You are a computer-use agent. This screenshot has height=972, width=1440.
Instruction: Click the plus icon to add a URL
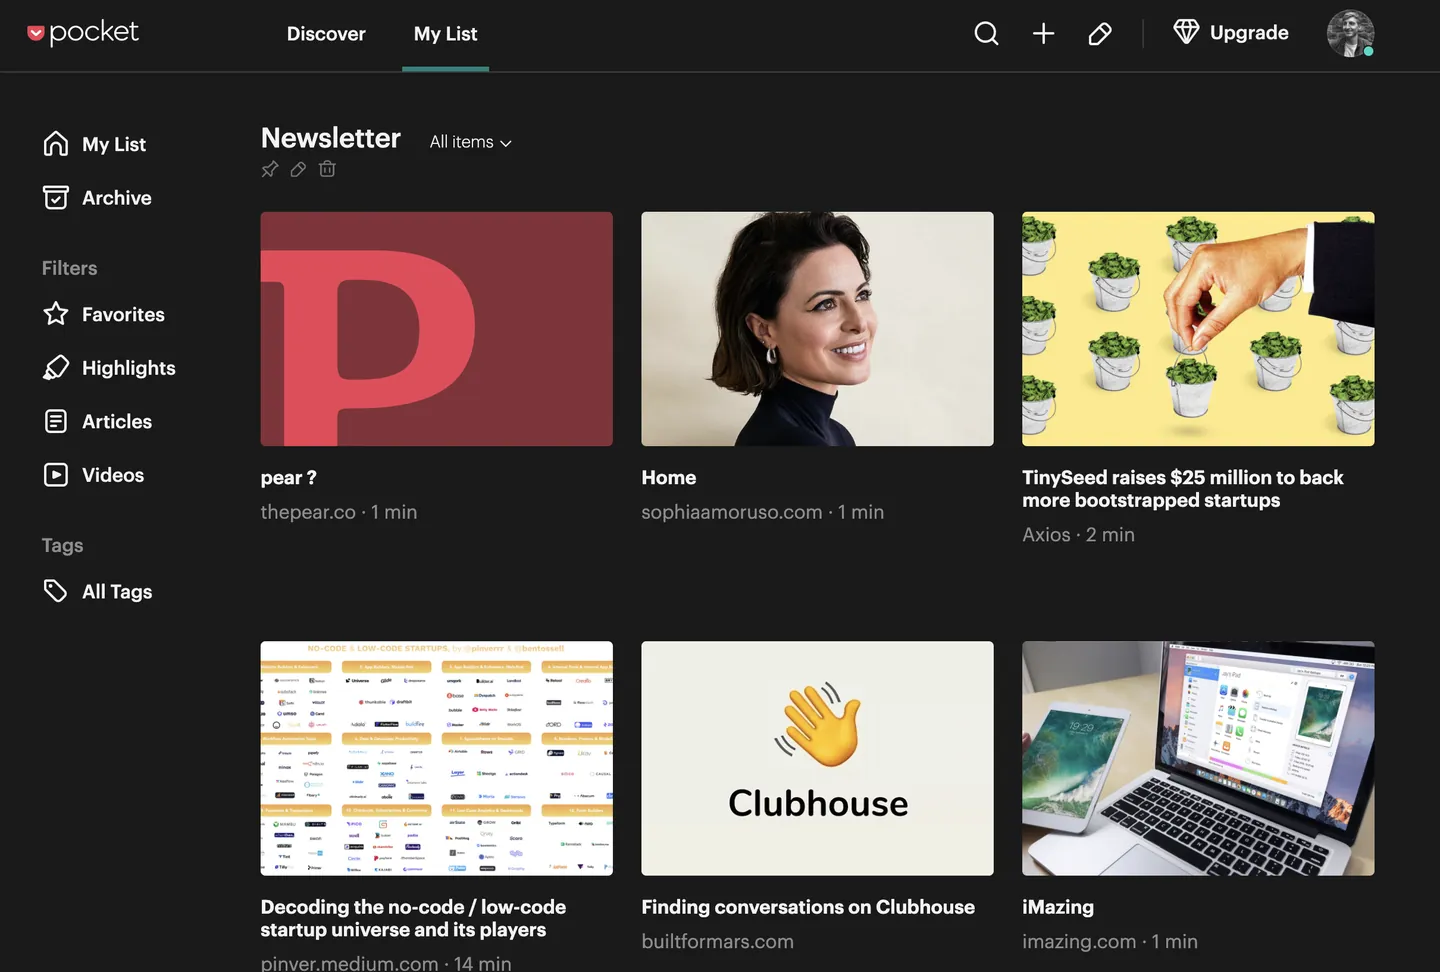(1043, 33)
